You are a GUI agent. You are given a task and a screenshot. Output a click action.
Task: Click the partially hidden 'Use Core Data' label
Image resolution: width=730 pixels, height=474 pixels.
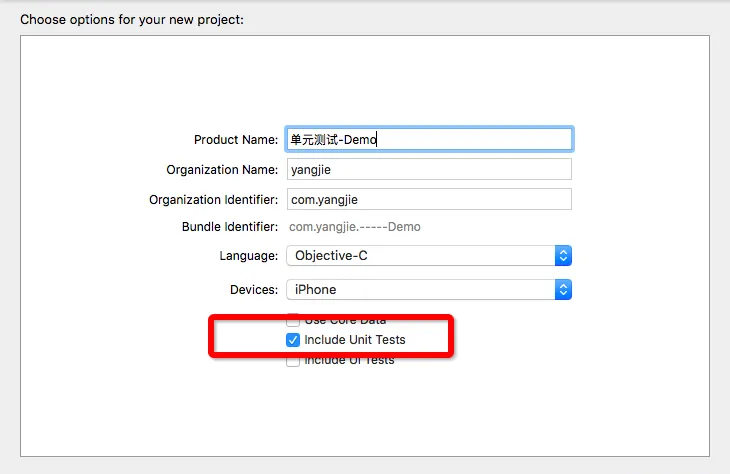345,321
